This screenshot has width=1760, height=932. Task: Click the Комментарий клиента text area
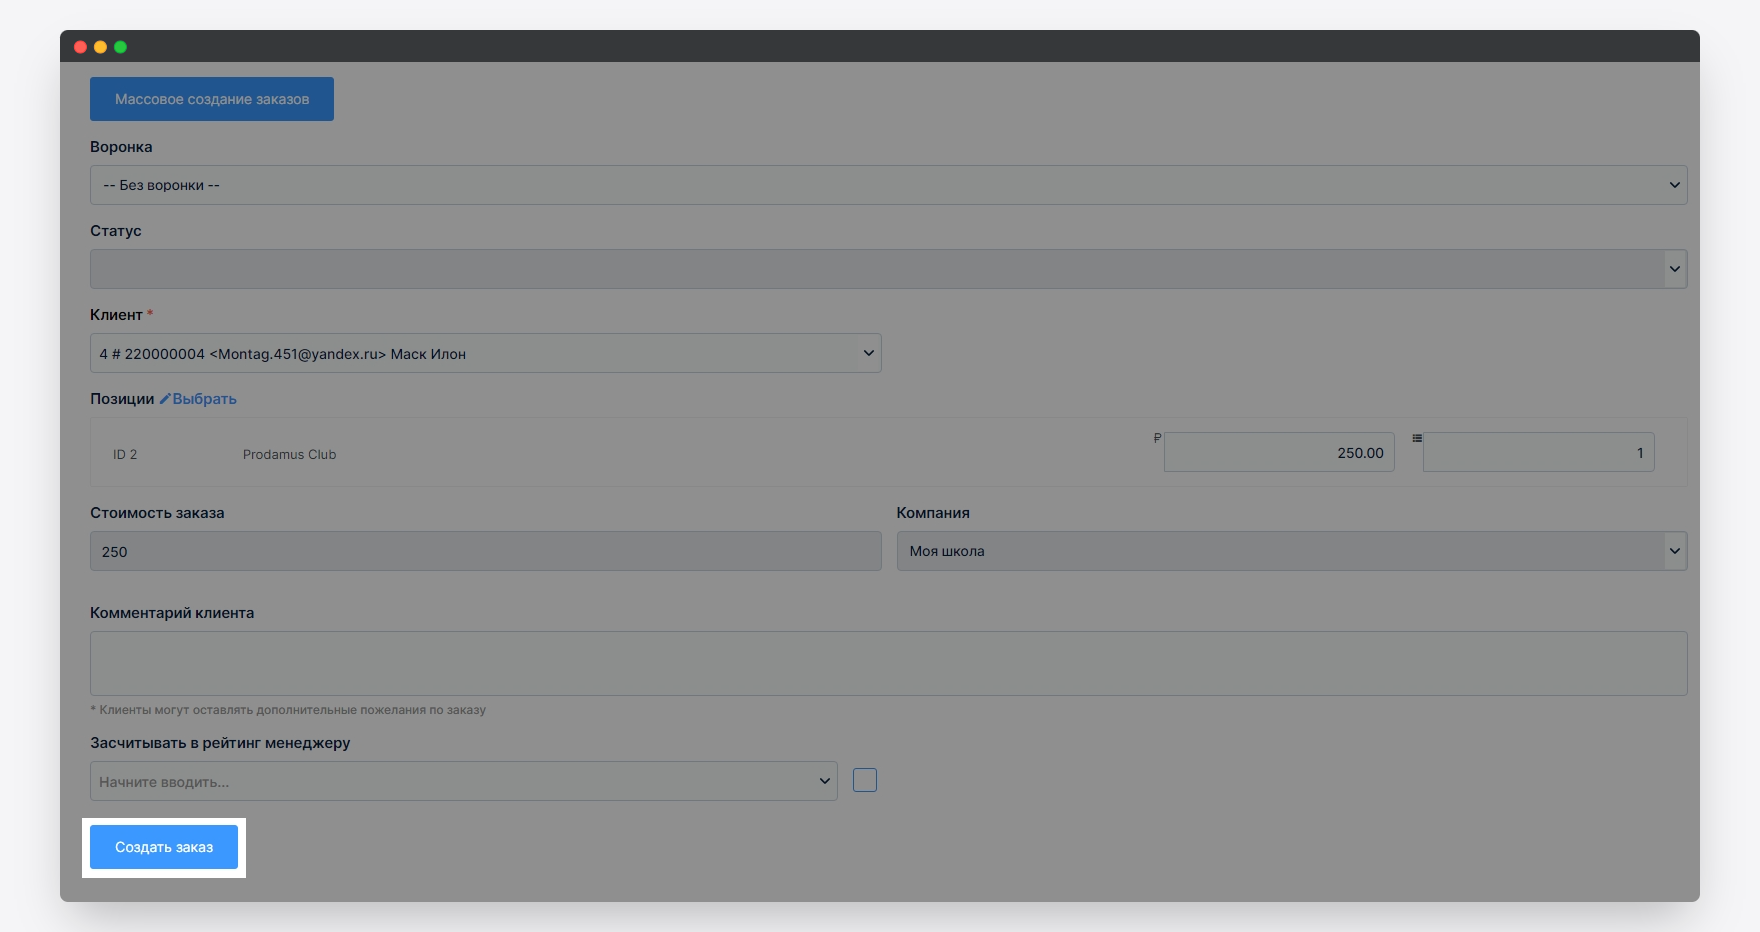click(888, 663)
